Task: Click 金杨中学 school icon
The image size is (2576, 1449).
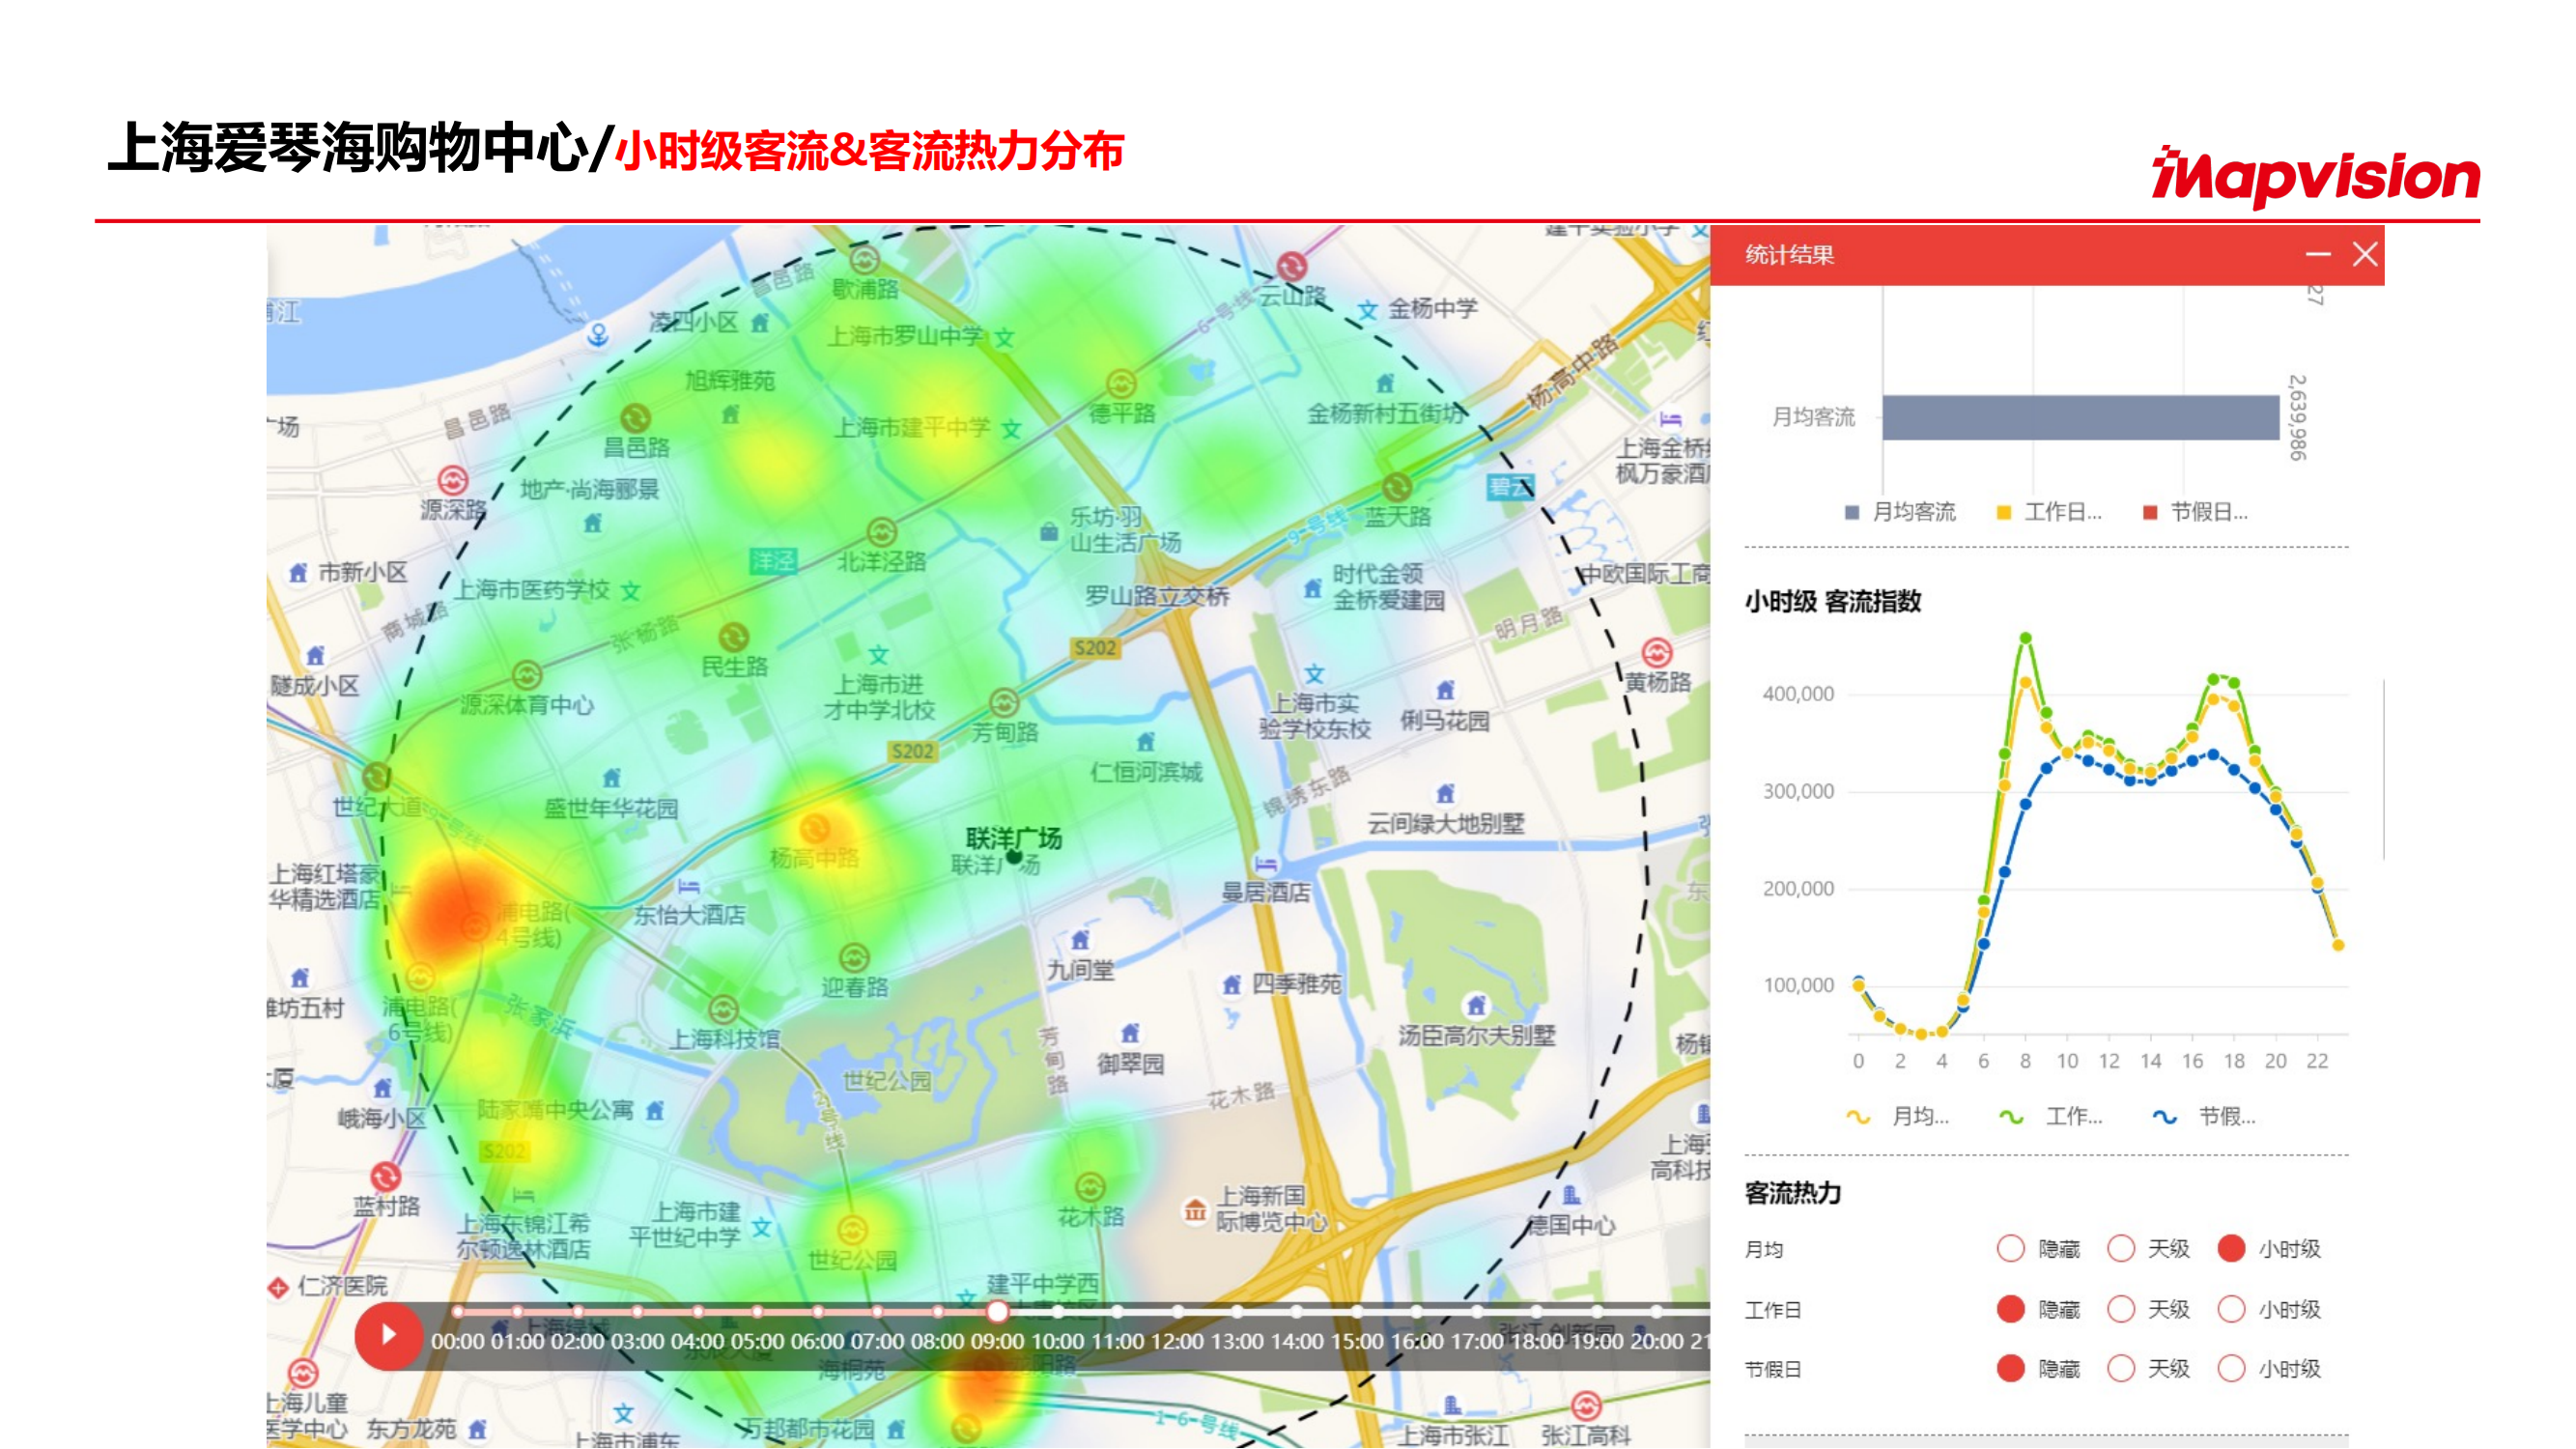Action: pyautogui.click(x=1368, y=310)
